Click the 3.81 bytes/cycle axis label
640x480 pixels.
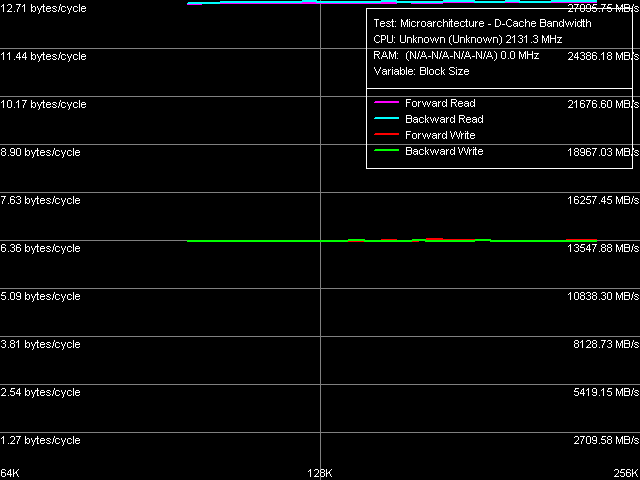click(x=40, y=344)
